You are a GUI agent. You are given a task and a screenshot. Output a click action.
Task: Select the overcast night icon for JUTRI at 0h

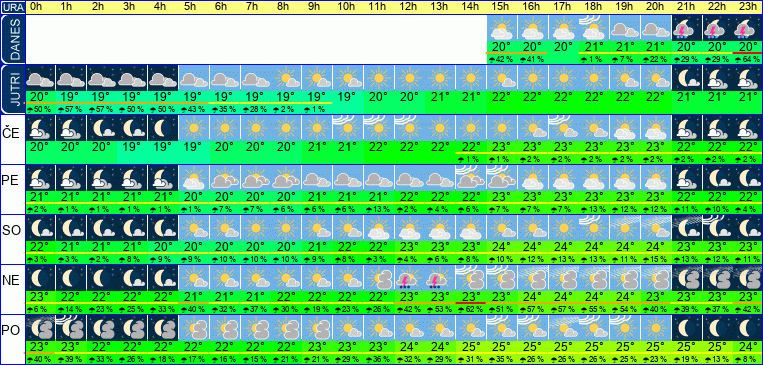[x=40, y=78]
